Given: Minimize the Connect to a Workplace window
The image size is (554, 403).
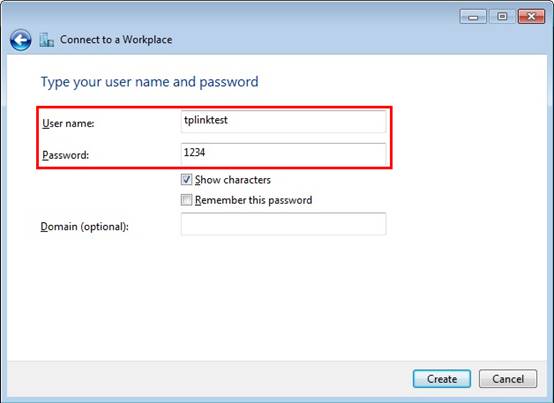Looking at the screenshot, I should point(473,17).
